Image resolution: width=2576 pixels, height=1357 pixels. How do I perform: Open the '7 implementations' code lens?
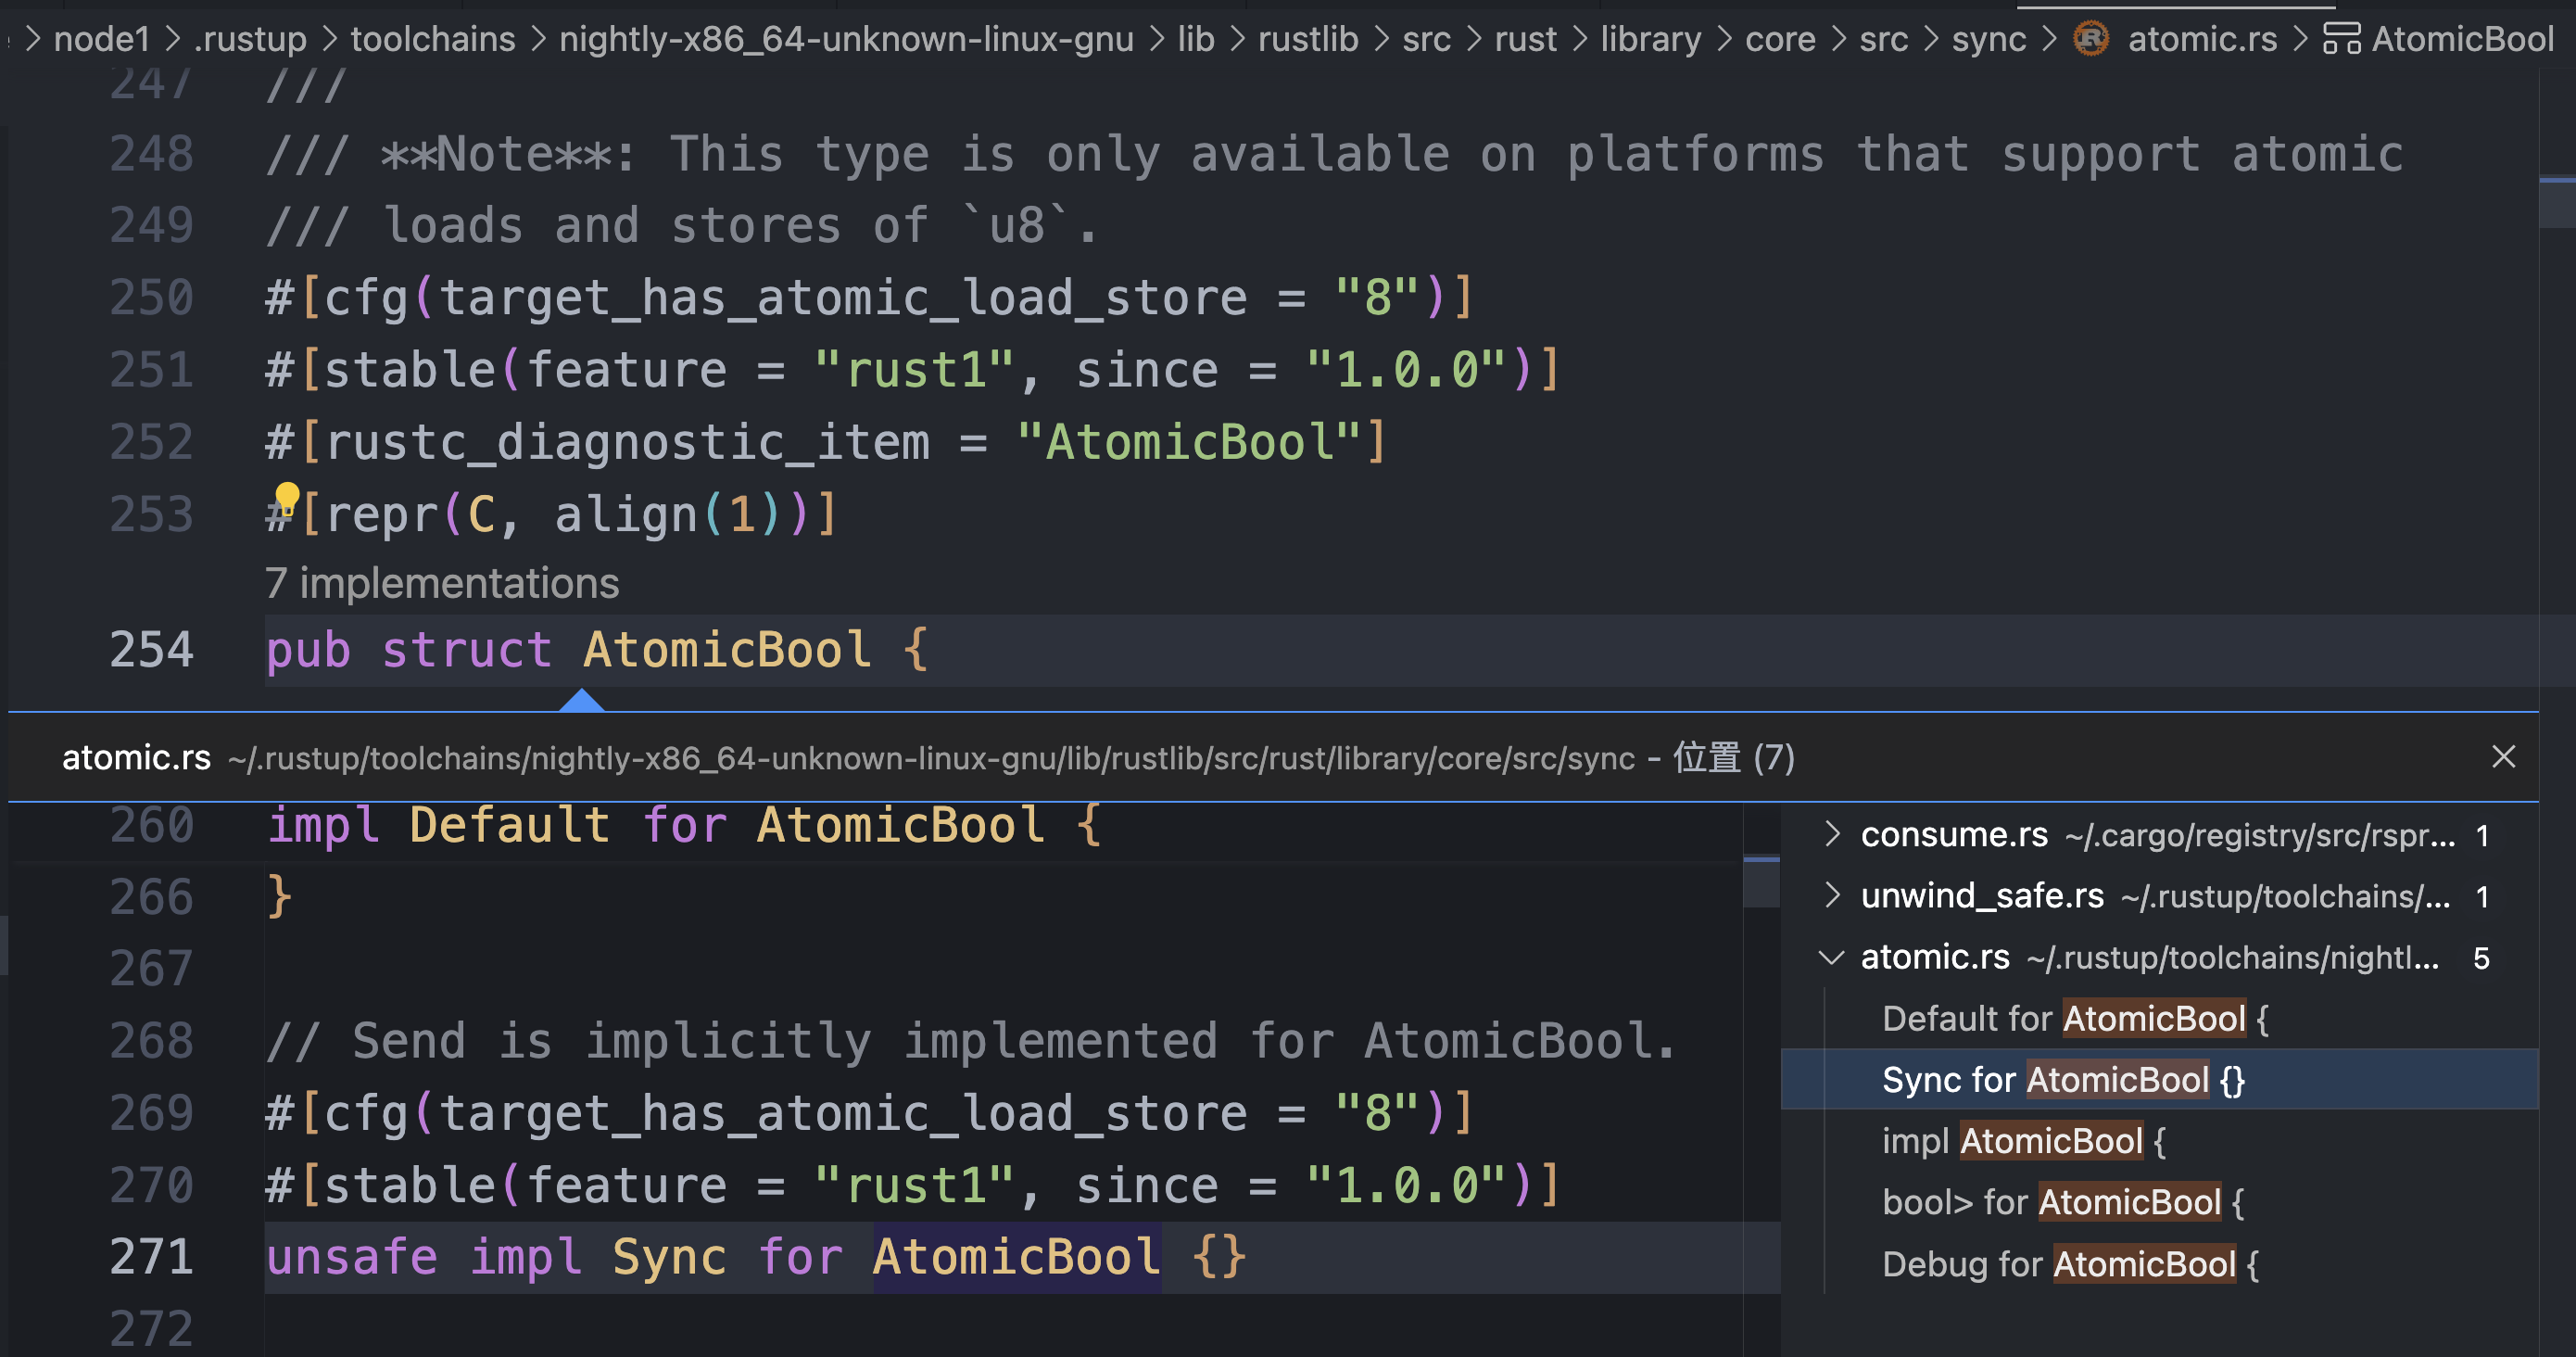click(442, 583)
